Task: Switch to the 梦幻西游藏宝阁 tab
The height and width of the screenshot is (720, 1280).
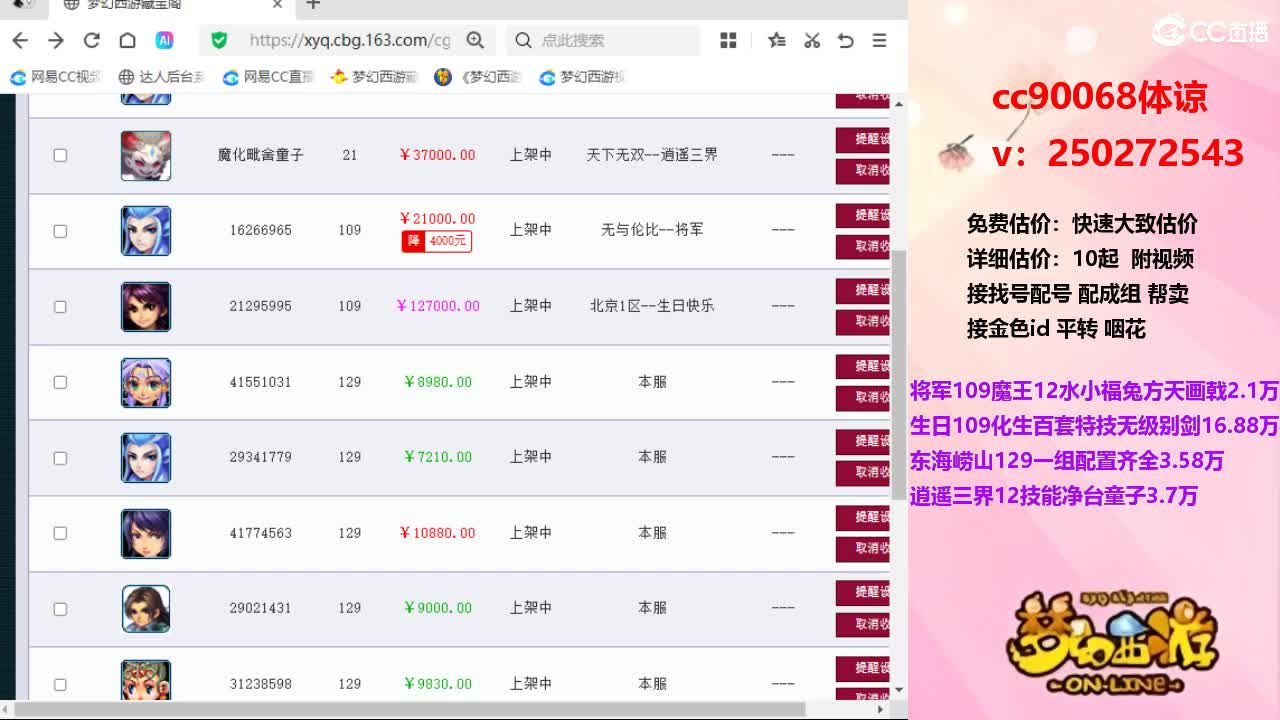Action: (x=172, y=6)
